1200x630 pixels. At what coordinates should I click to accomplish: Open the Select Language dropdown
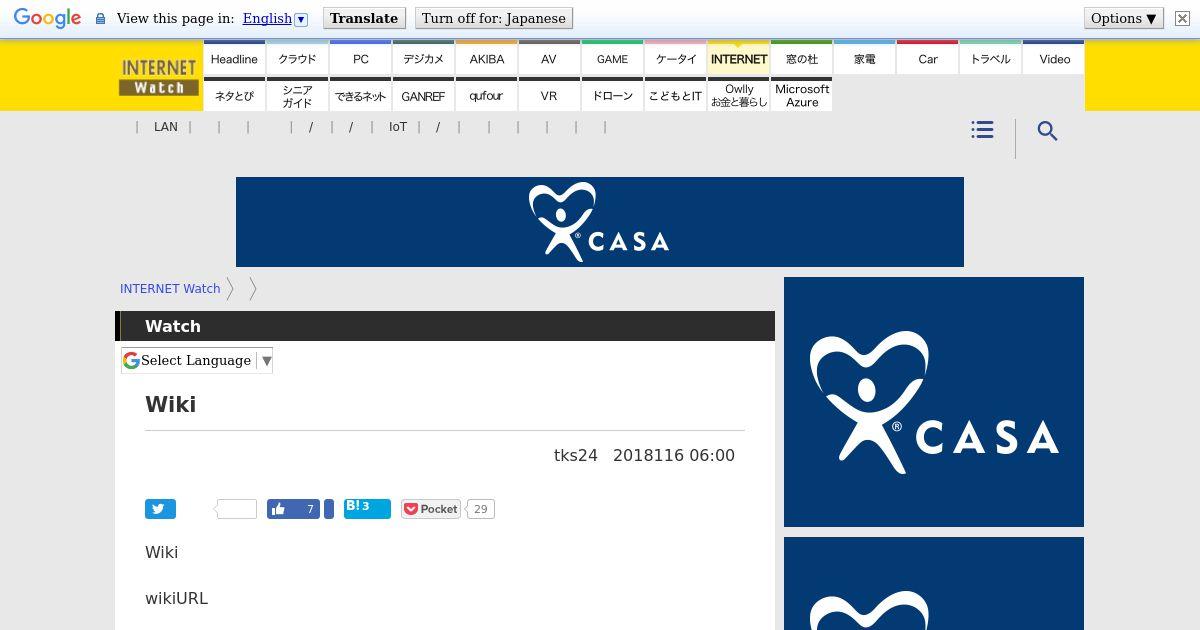coord(197,360)
